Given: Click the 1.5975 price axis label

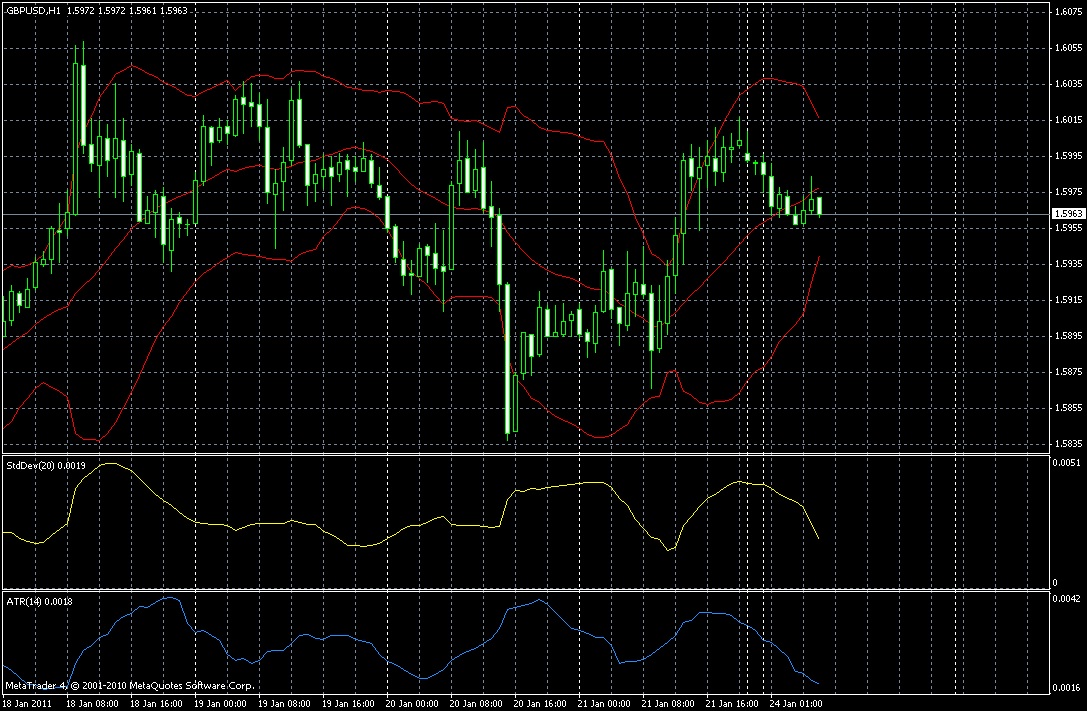Looking at the screenshot, I should click(1068, 192).
